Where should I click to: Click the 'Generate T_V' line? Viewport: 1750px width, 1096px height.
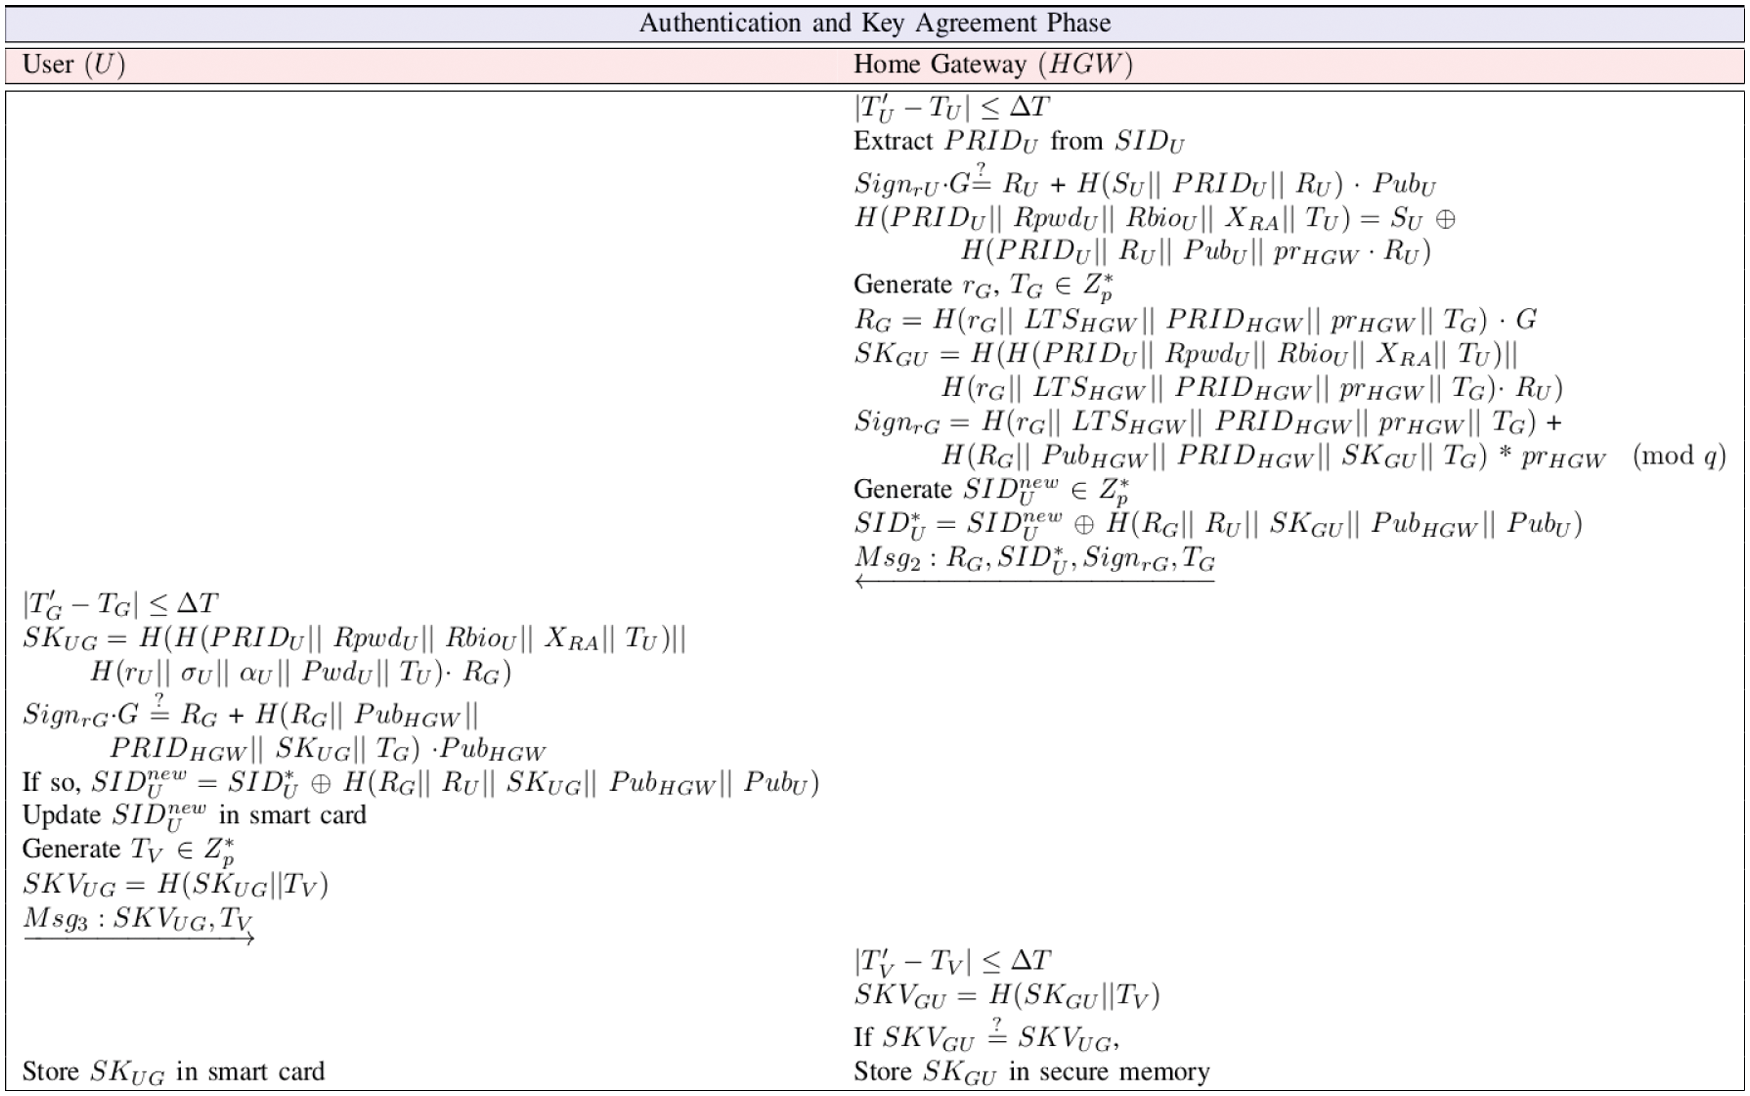[129, 850]
